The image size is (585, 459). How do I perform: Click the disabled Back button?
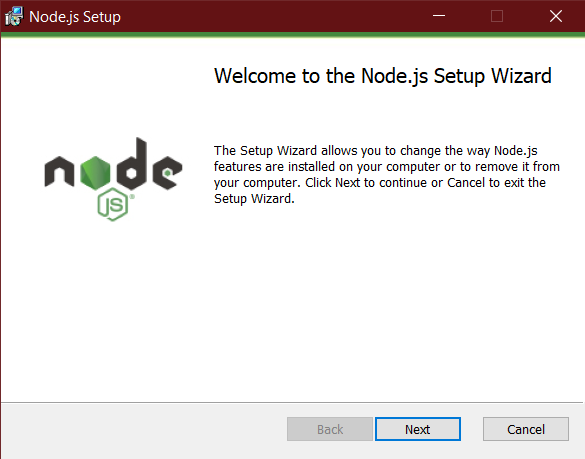330,429
